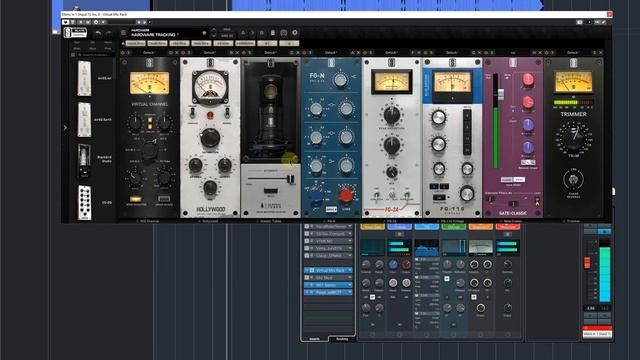Select the CS-EQ module thumbnail

tap(84, 202)
